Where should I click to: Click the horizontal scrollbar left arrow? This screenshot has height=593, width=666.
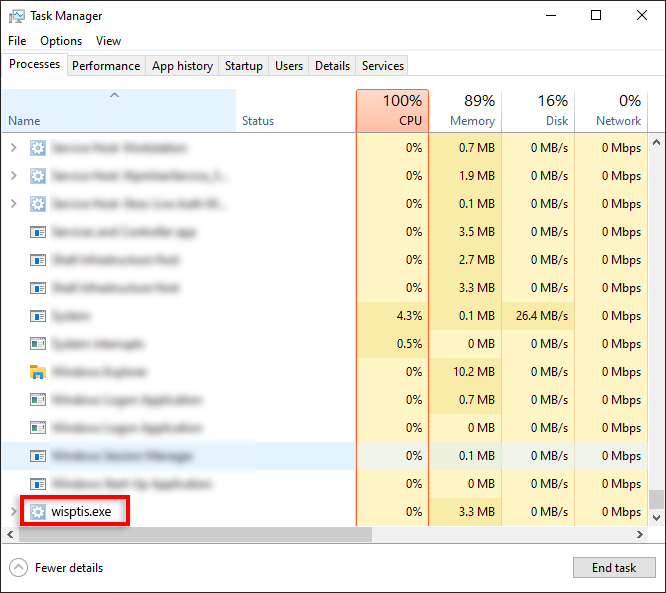tap(10, 534)
